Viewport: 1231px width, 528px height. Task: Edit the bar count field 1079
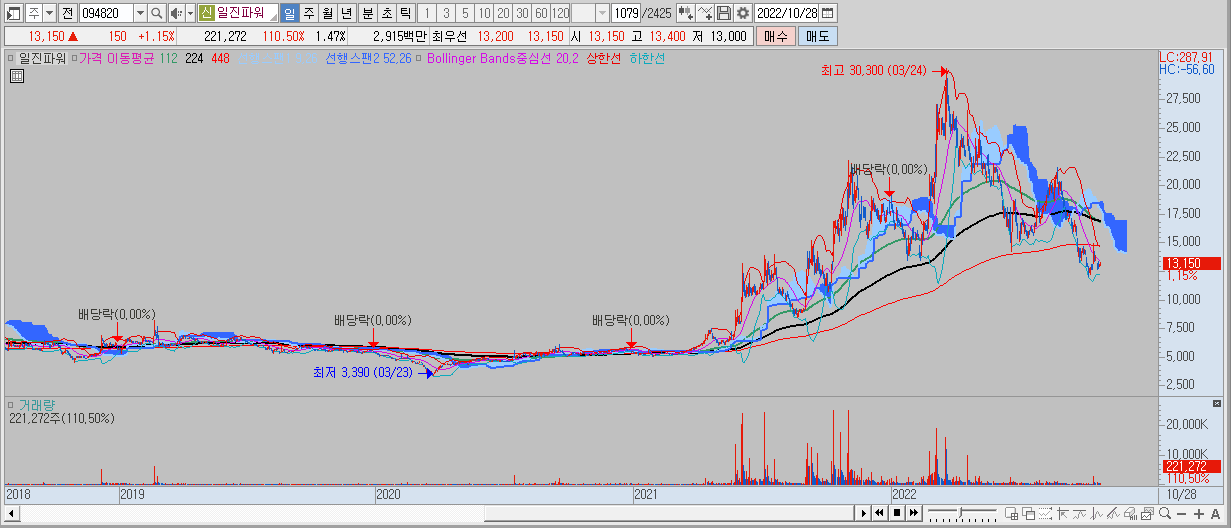[626, 13]
